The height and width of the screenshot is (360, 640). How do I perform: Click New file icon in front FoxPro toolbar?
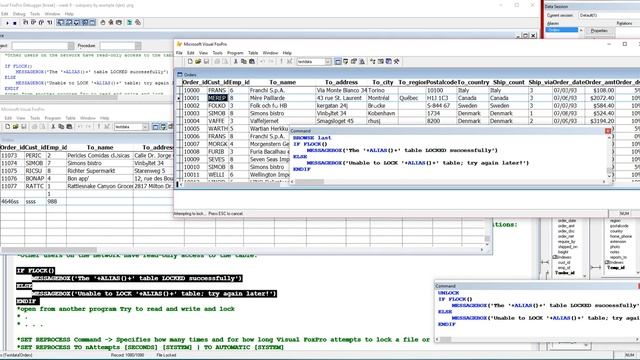point(190,62)
